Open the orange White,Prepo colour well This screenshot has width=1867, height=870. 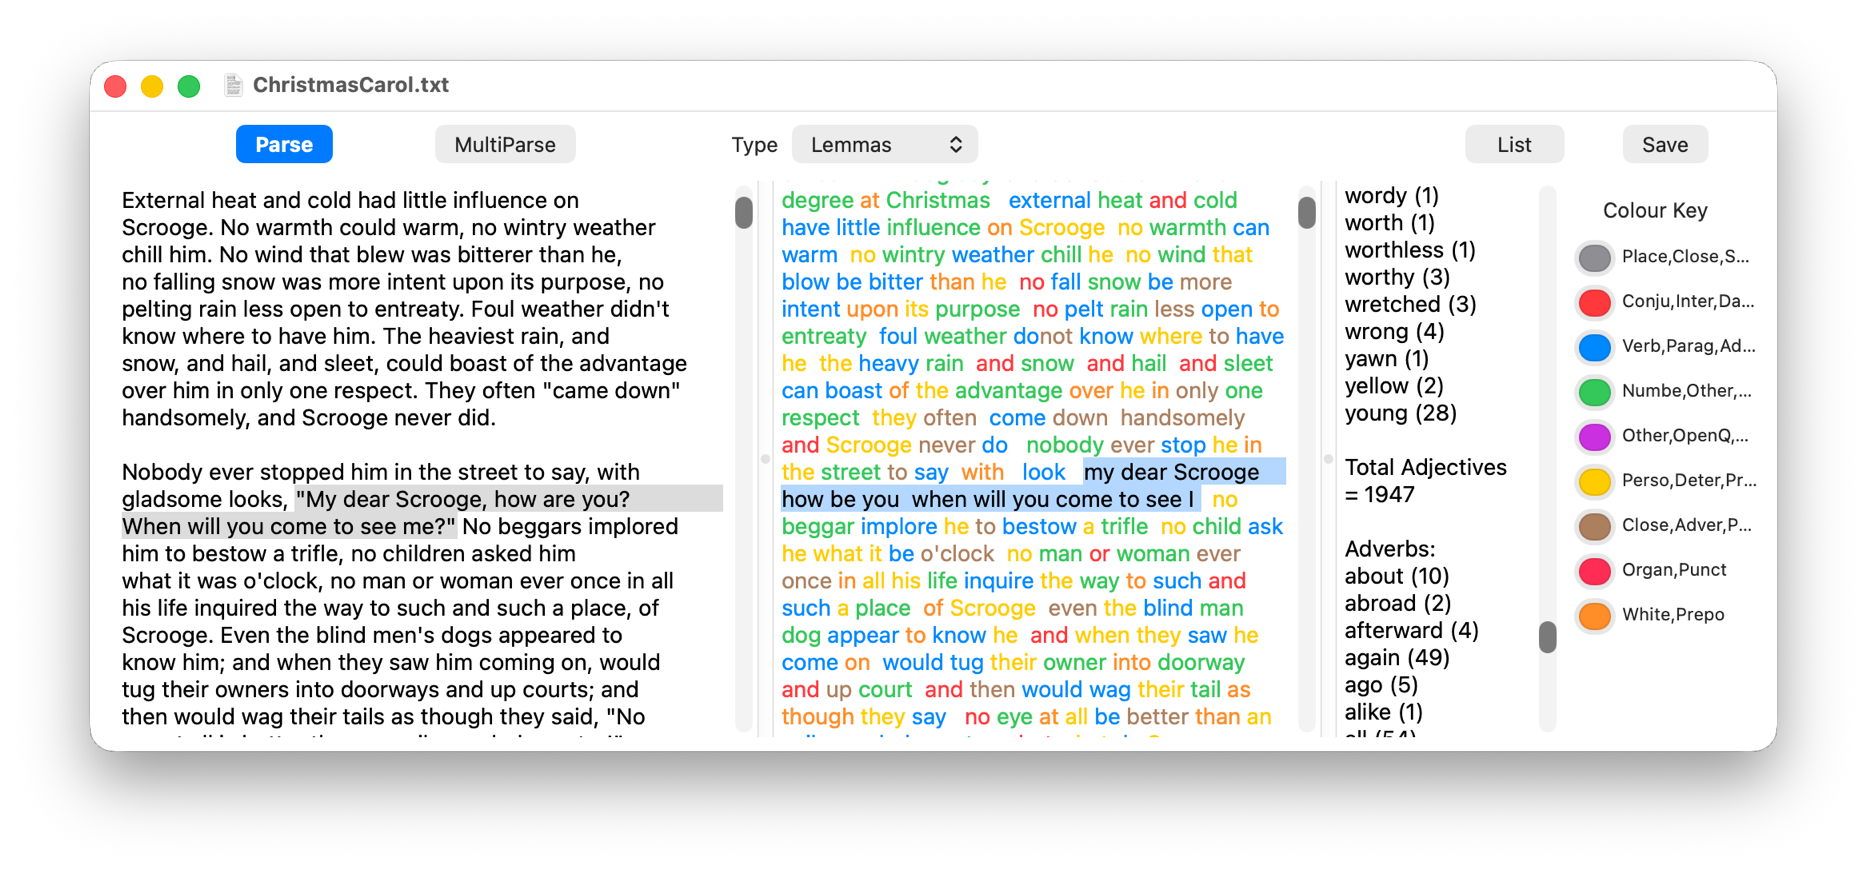click(x=1594, y=615)
